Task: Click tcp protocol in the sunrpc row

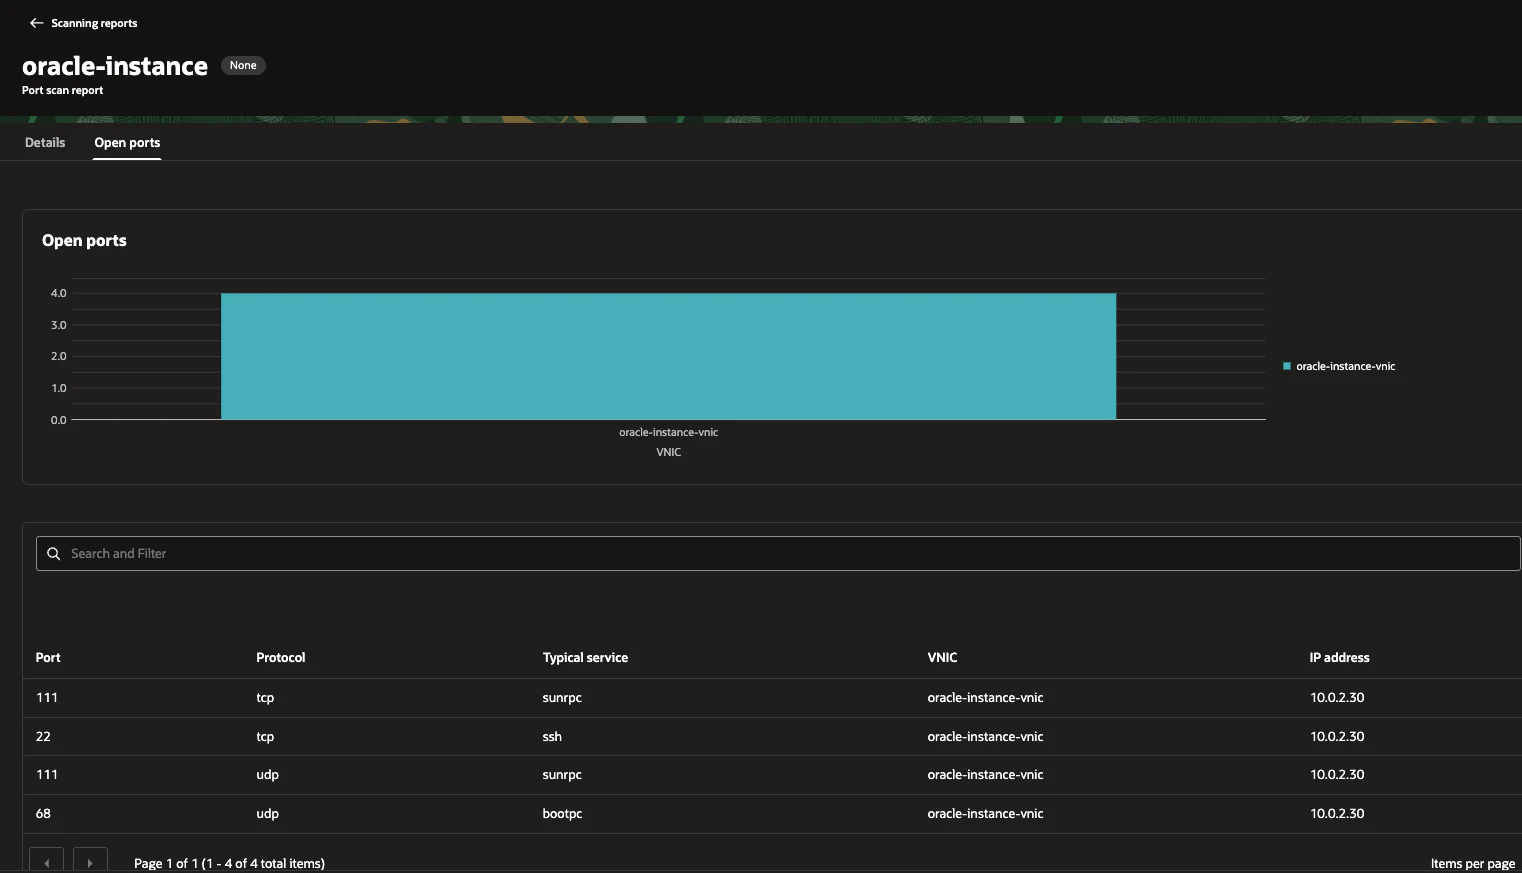Action: point(265,697)
